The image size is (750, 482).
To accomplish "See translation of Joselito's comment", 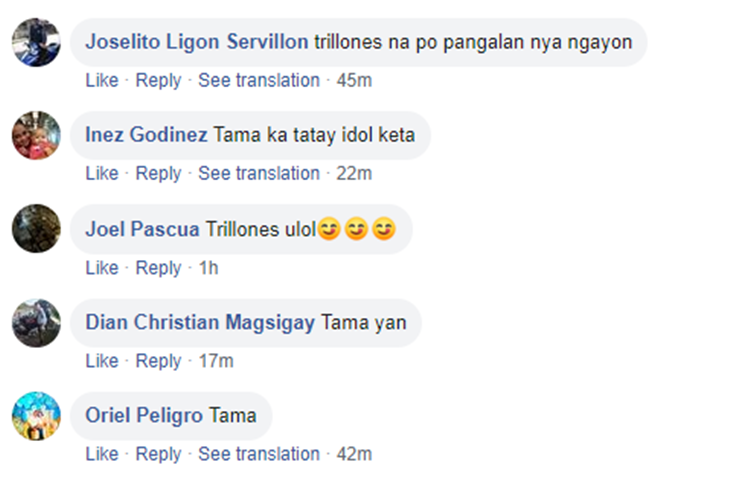I will [259, 80].
